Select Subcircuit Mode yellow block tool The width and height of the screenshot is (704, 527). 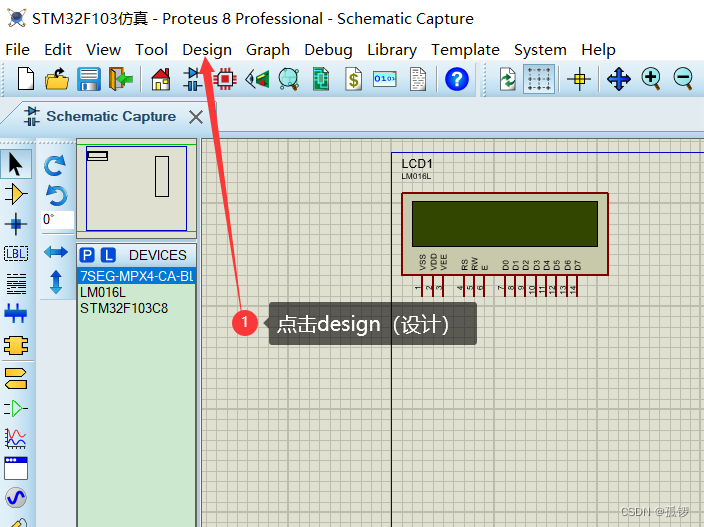point(16,345)
